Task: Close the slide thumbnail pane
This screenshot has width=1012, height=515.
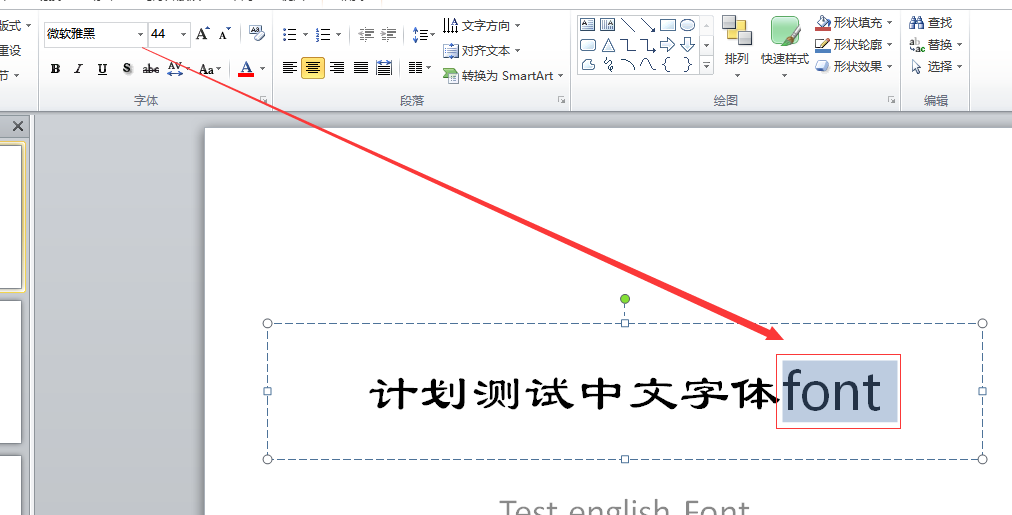Action: pos(18,126)
